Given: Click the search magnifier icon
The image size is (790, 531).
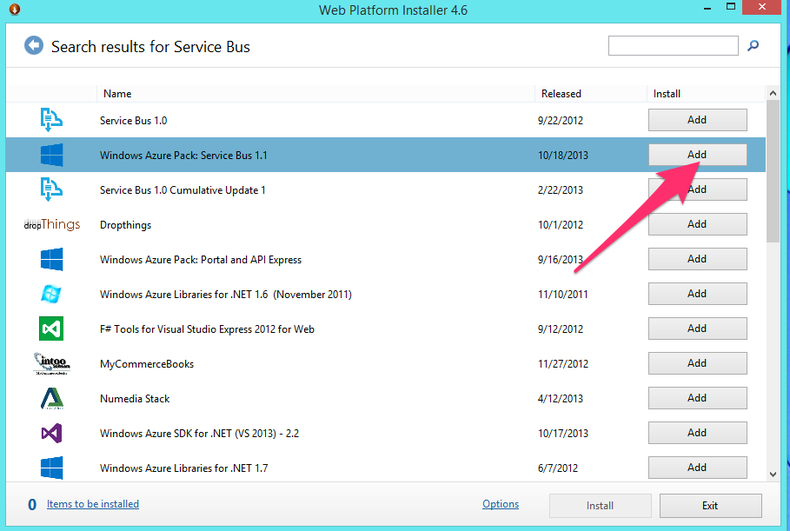Looking at the screenshot, I should pyautogui.click(x=753, y=46).
